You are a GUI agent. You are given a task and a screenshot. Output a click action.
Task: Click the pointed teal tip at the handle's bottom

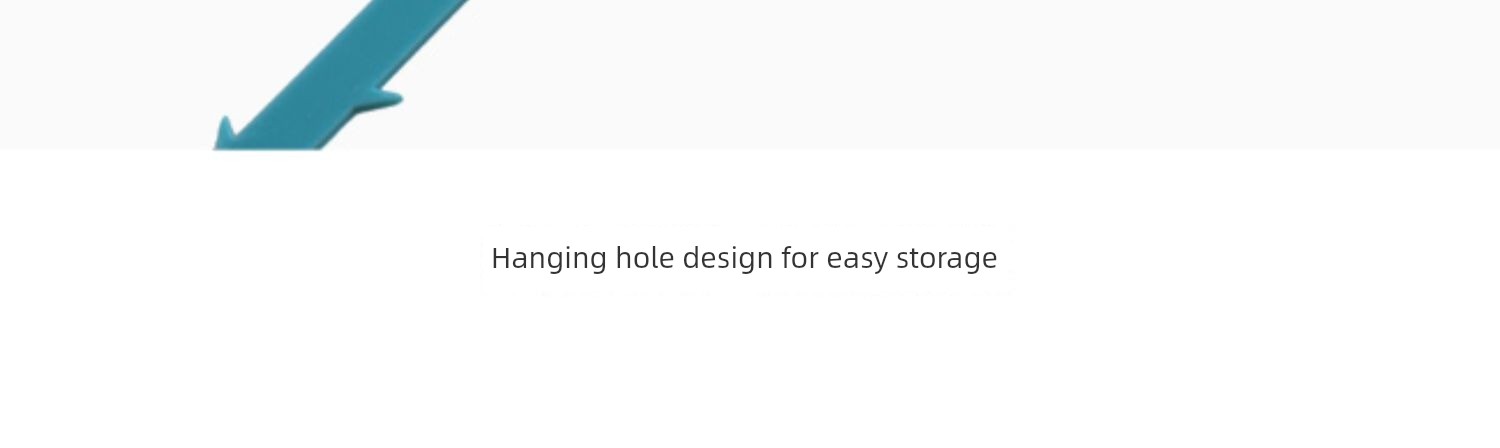point(225,133)
